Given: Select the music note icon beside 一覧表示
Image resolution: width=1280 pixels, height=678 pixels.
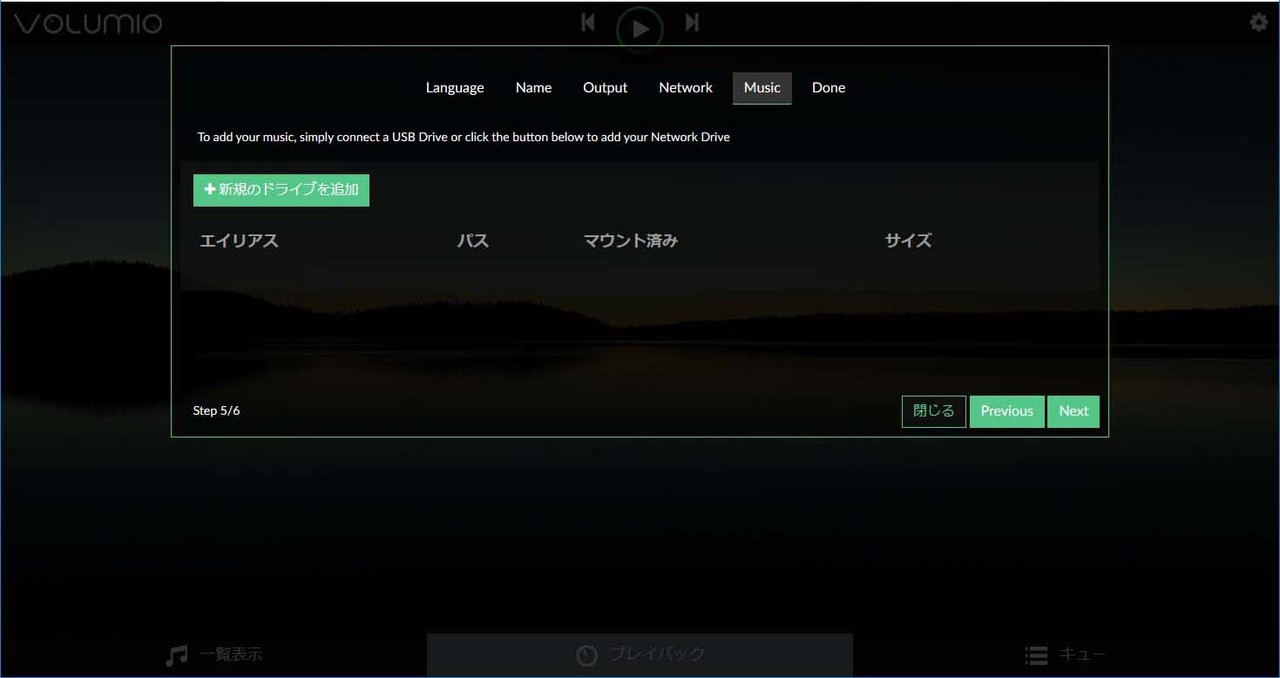Looking at the screenshot, I should [x=176, y=654].
